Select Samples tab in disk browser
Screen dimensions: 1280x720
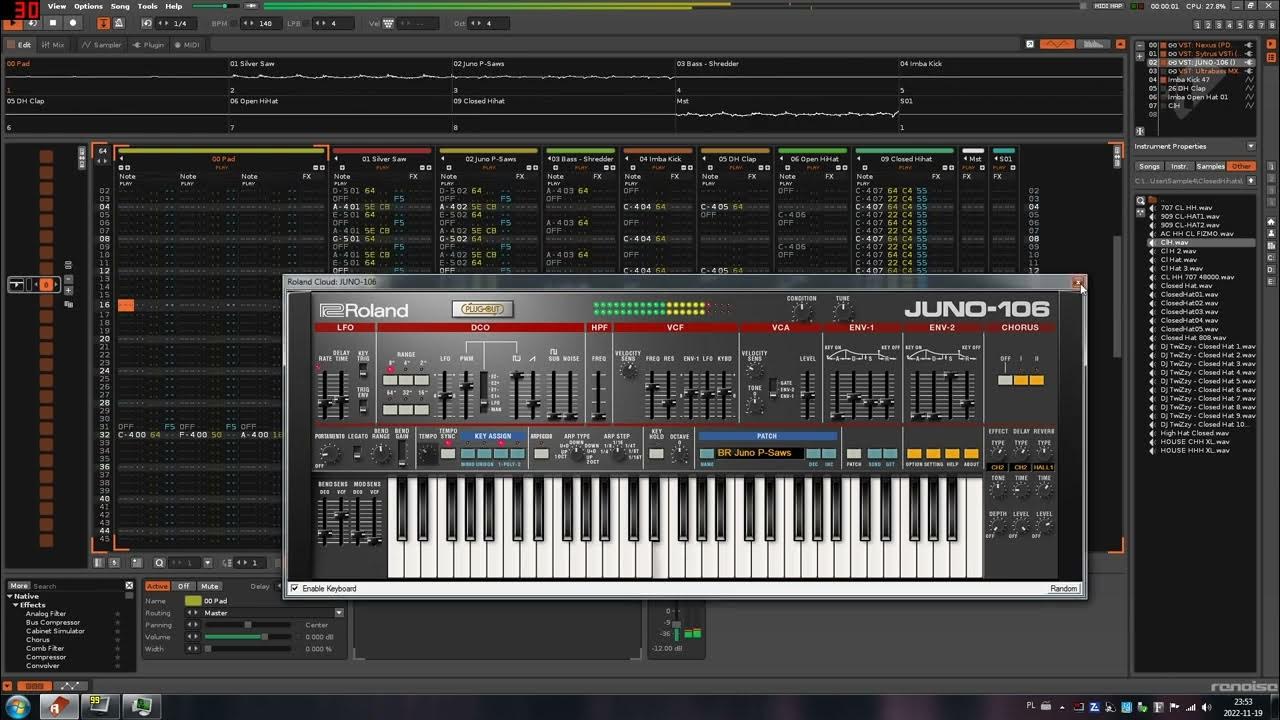[x=1211, y=166]
